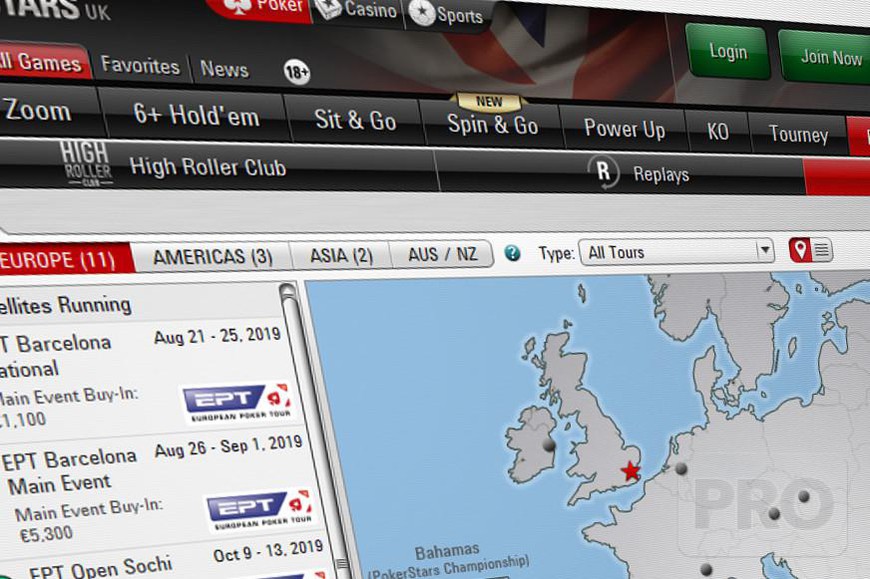Click the green Login button
The width and height of the screenshot is (870, 579).
tap(728, 52)
